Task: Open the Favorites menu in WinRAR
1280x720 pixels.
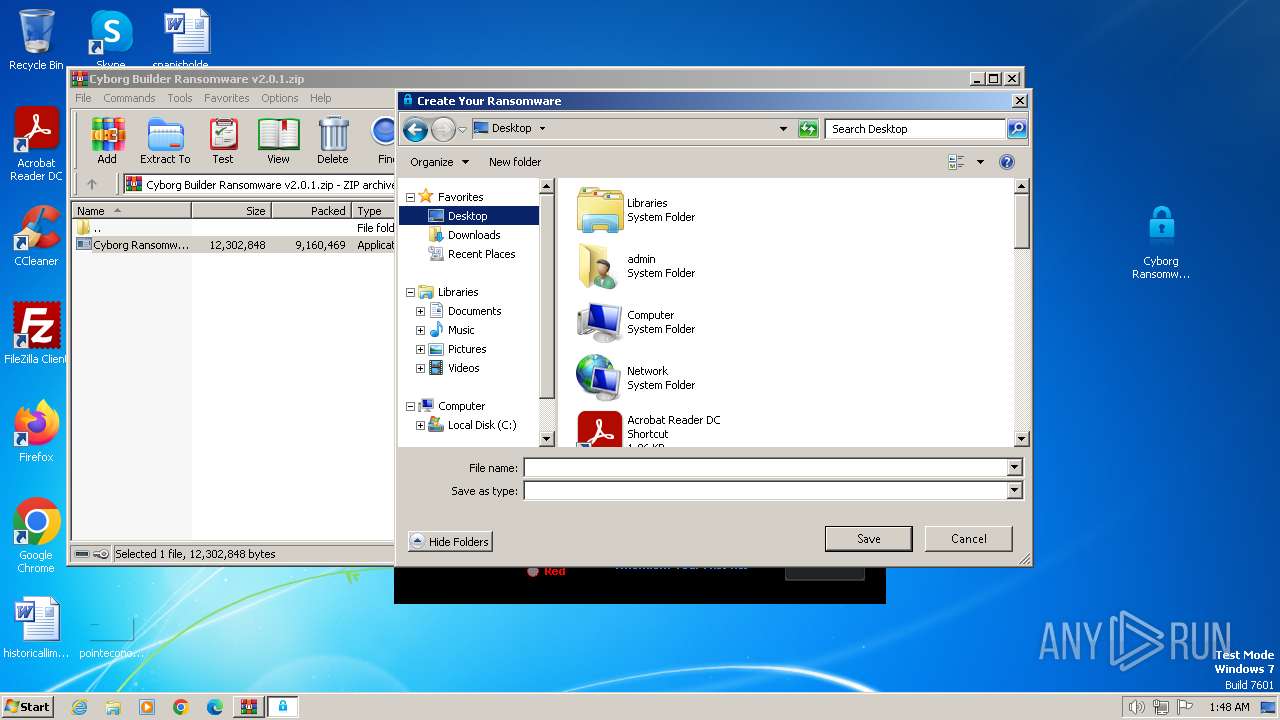Action: tap(227, 98)
